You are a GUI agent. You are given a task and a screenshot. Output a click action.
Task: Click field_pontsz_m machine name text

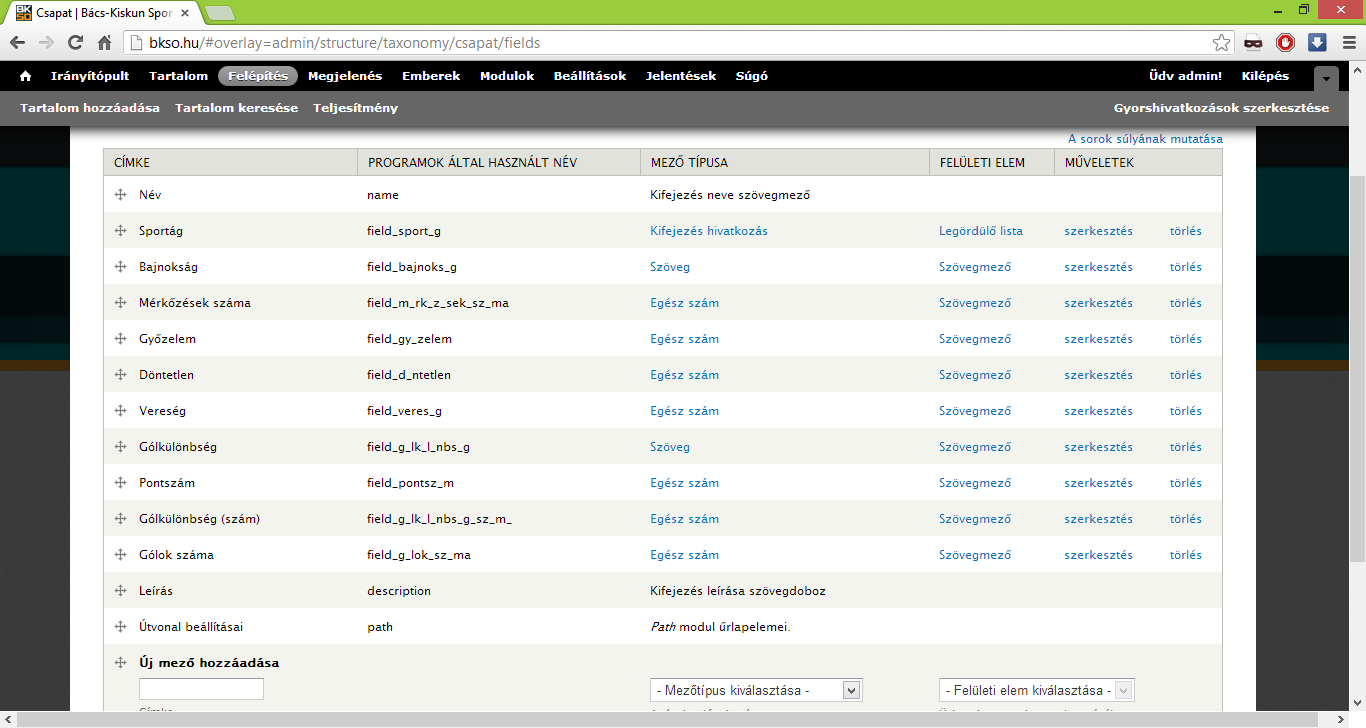pos(411,483)
